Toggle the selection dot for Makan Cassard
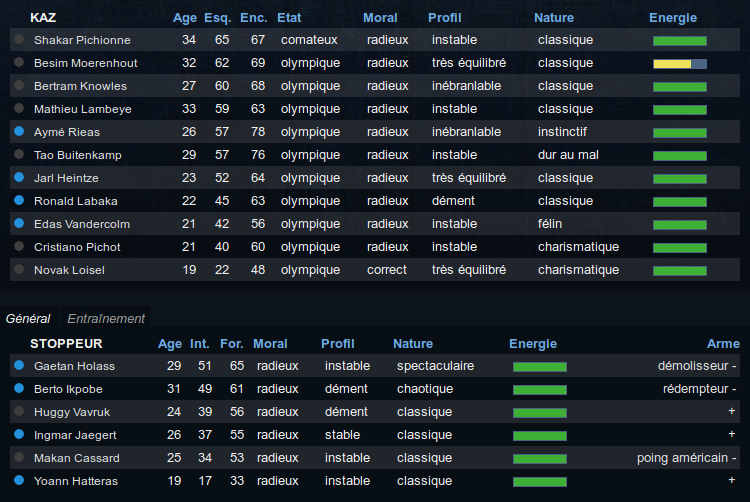This screenshot has width=750, height=502. click(19, 457)
